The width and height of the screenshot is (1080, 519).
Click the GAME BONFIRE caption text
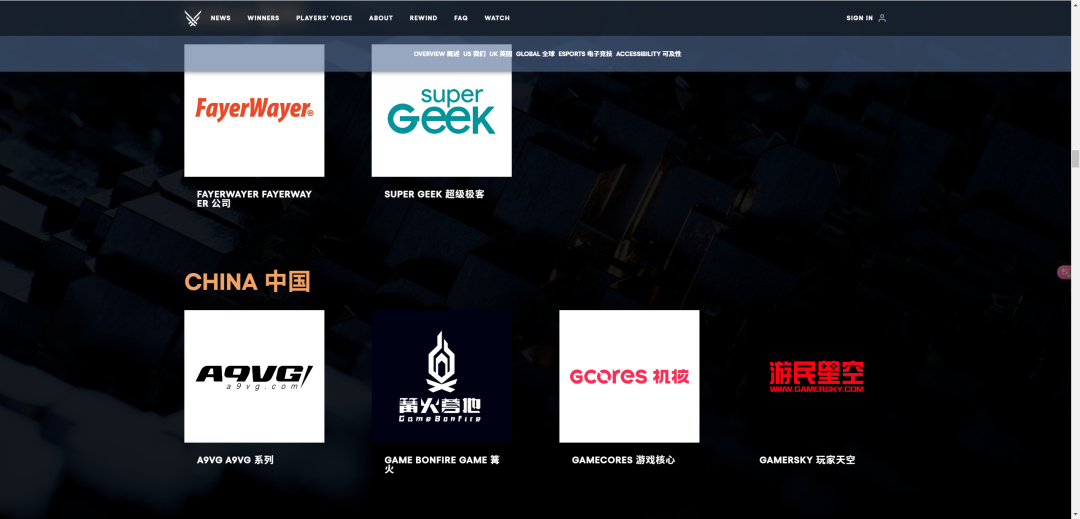(x=442, y=465)
